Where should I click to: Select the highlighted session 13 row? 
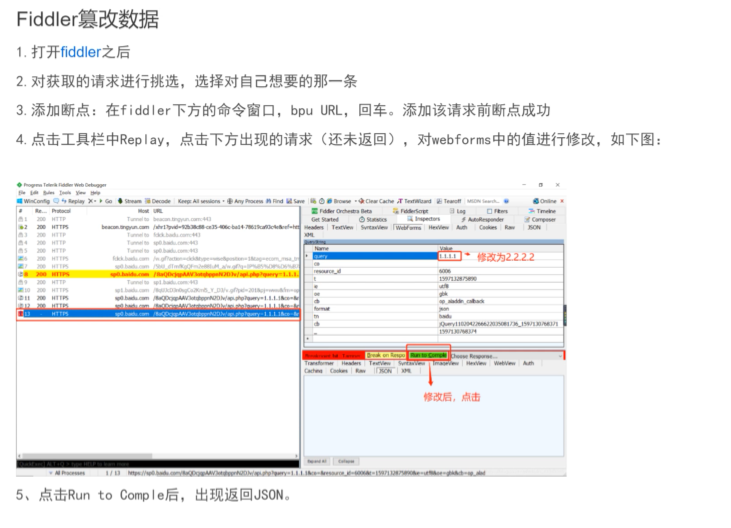(x=159, y=314)
